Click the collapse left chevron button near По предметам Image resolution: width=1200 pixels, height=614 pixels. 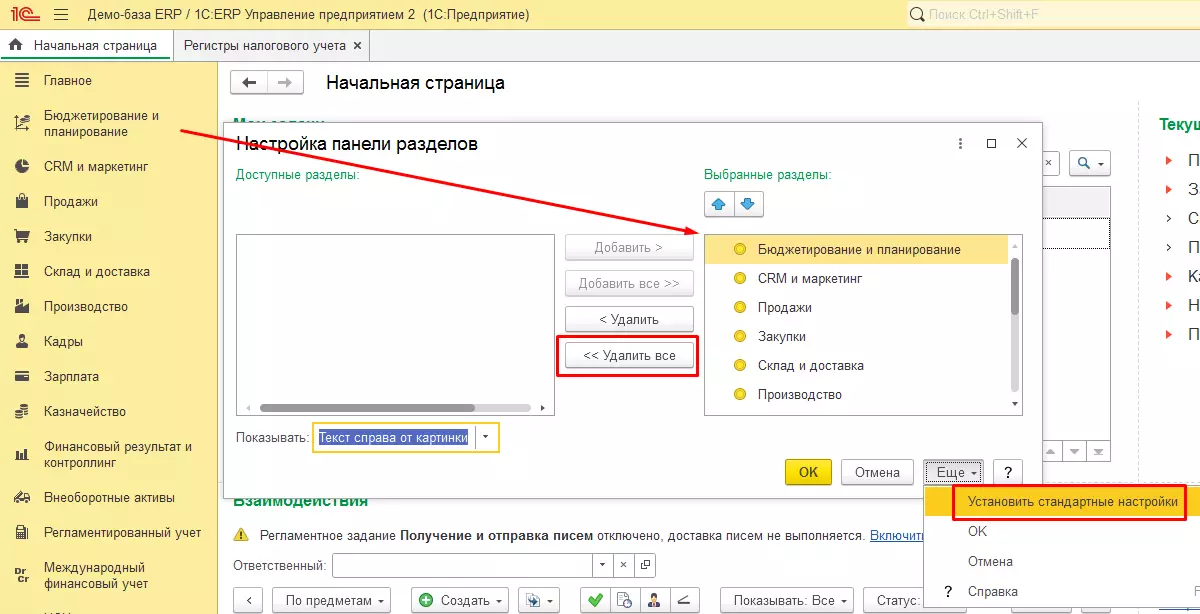pos(247,600)
